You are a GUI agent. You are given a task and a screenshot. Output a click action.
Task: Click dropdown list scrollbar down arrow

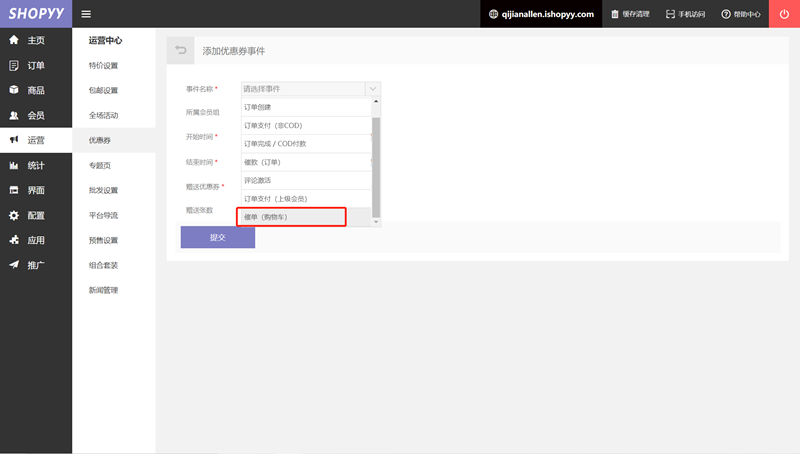[x=376, y=222]
